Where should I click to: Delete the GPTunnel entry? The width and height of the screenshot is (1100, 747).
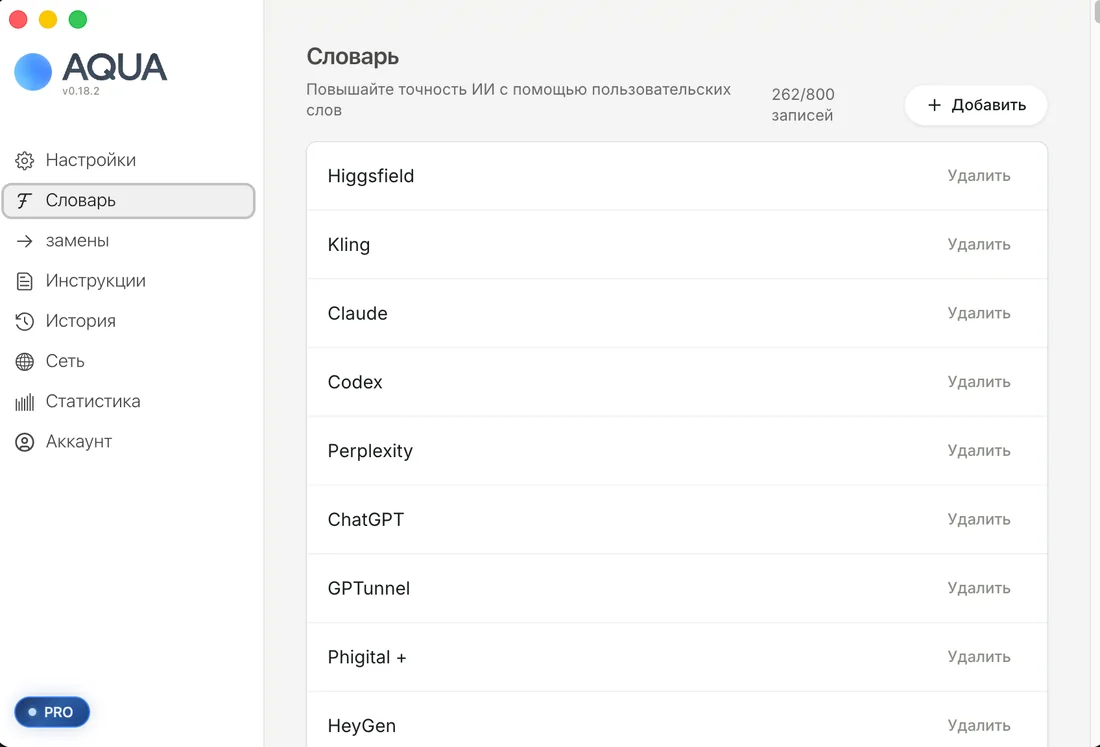[x=979, y=588]
